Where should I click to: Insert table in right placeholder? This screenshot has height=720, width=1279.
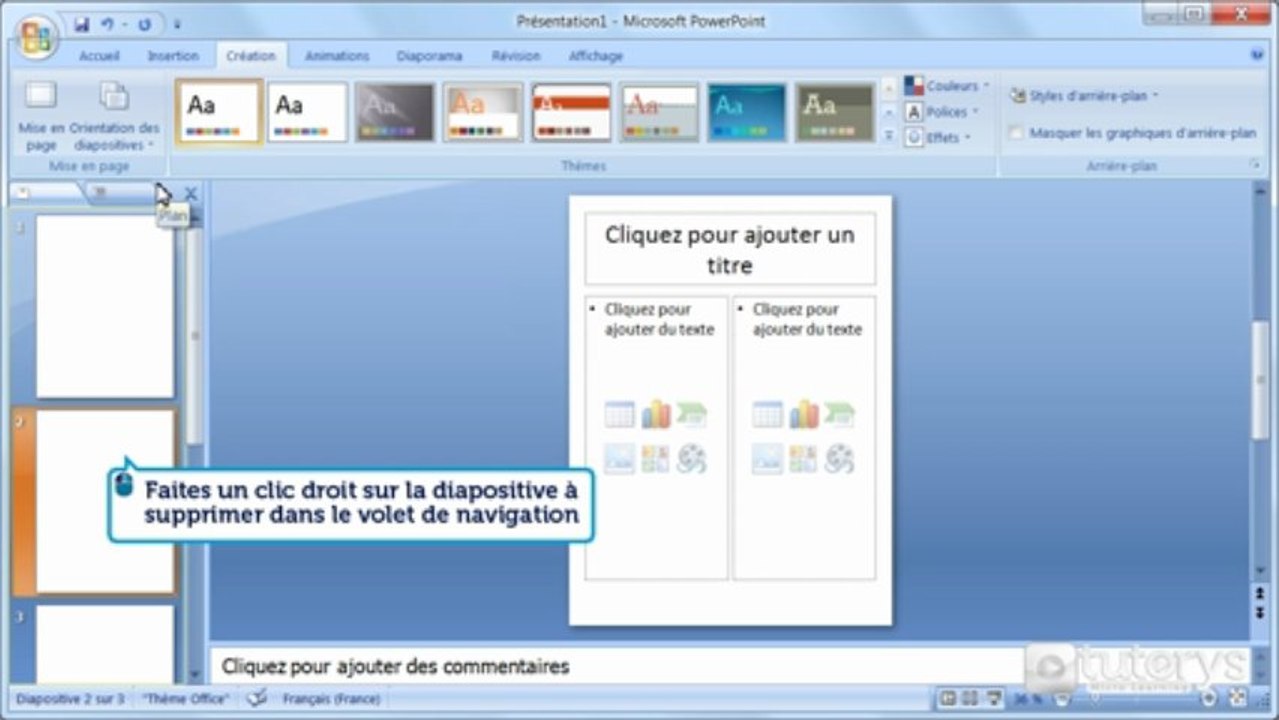pyautogui.click(x=767, y=414)
